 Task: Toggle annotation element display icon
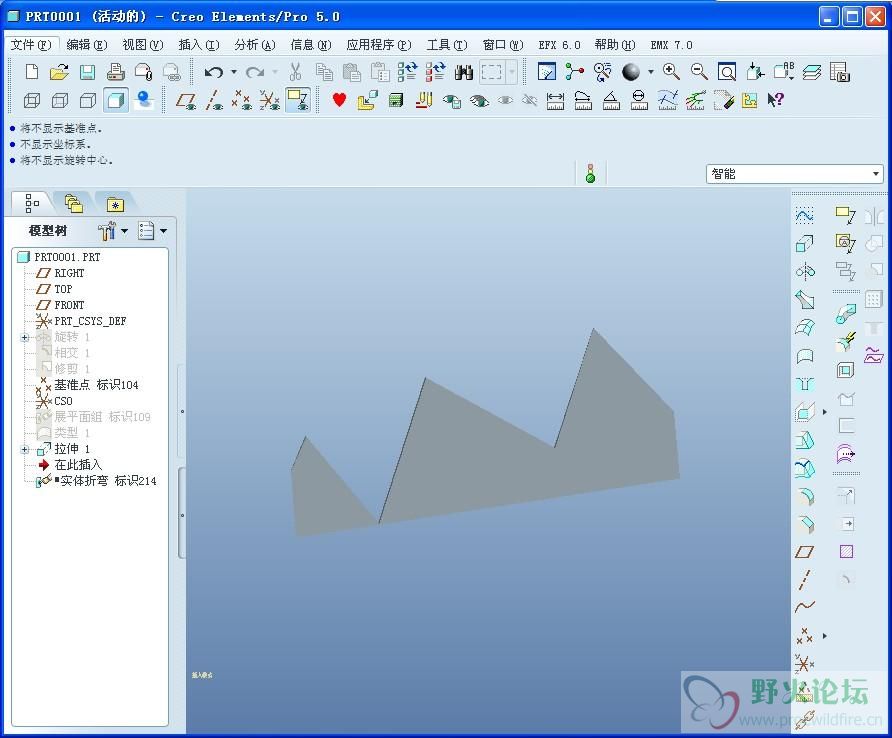pos(298,101)
